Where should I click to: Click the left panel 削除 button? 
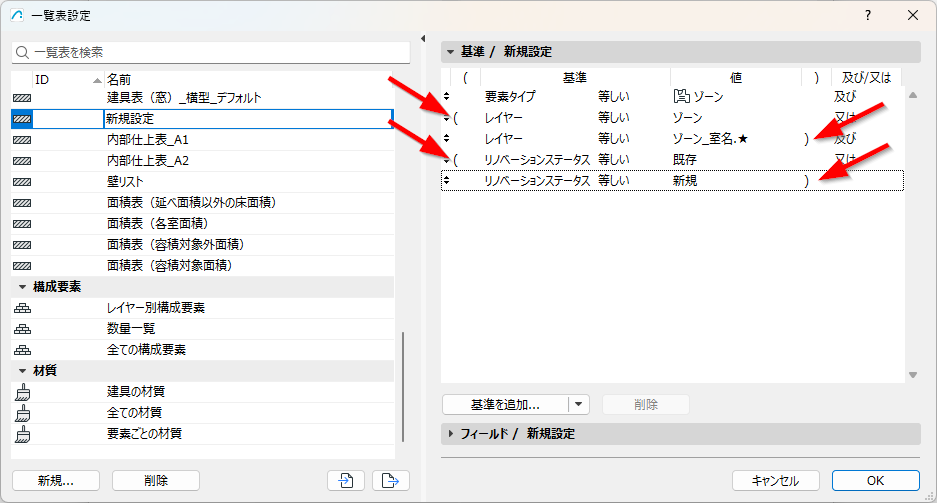[156, 480]
